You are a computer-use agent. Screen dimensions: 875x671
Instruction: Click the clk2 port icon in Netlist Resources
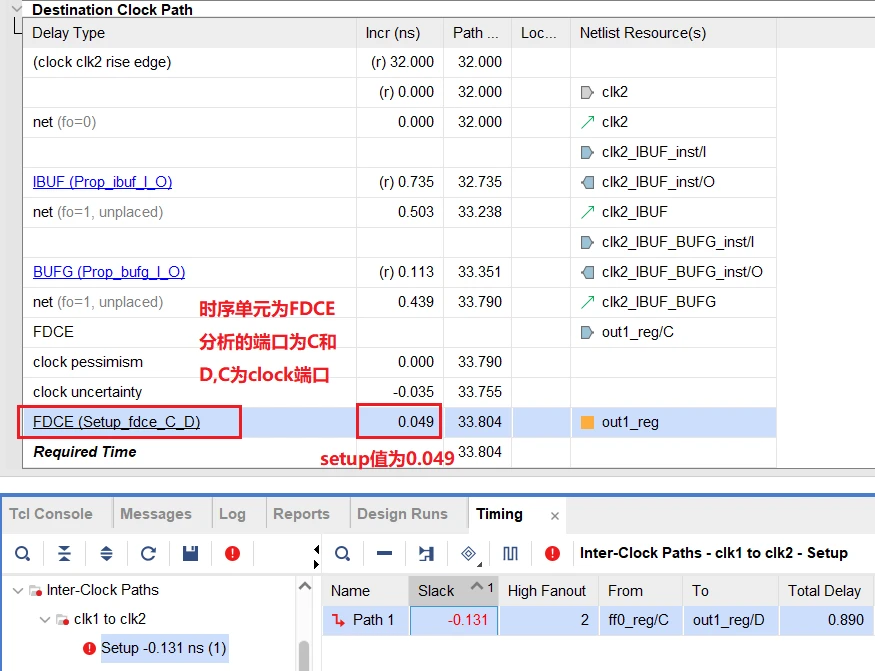click(x=587, y=92)
